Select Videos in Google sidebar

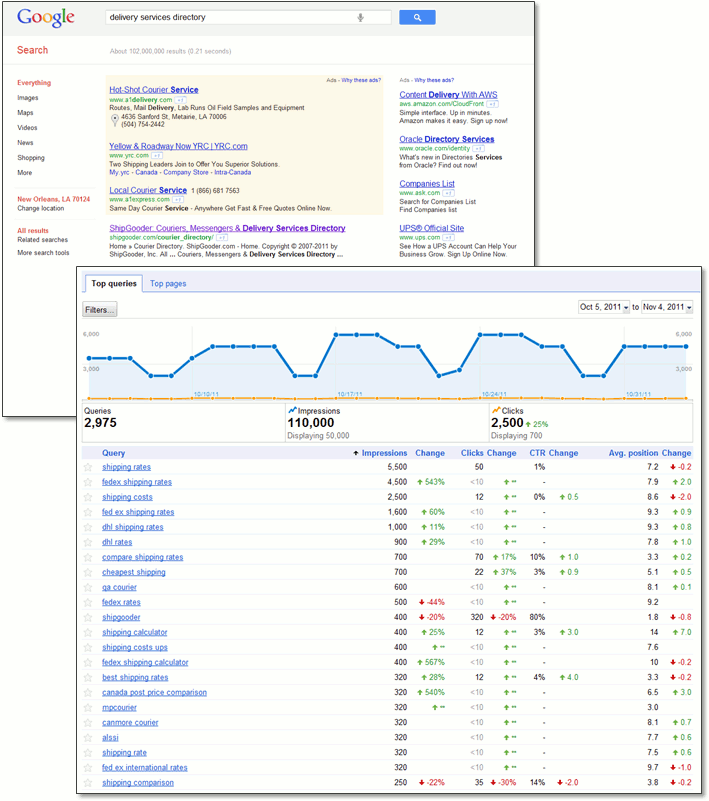pyautogui.click(x=27, y=128)
